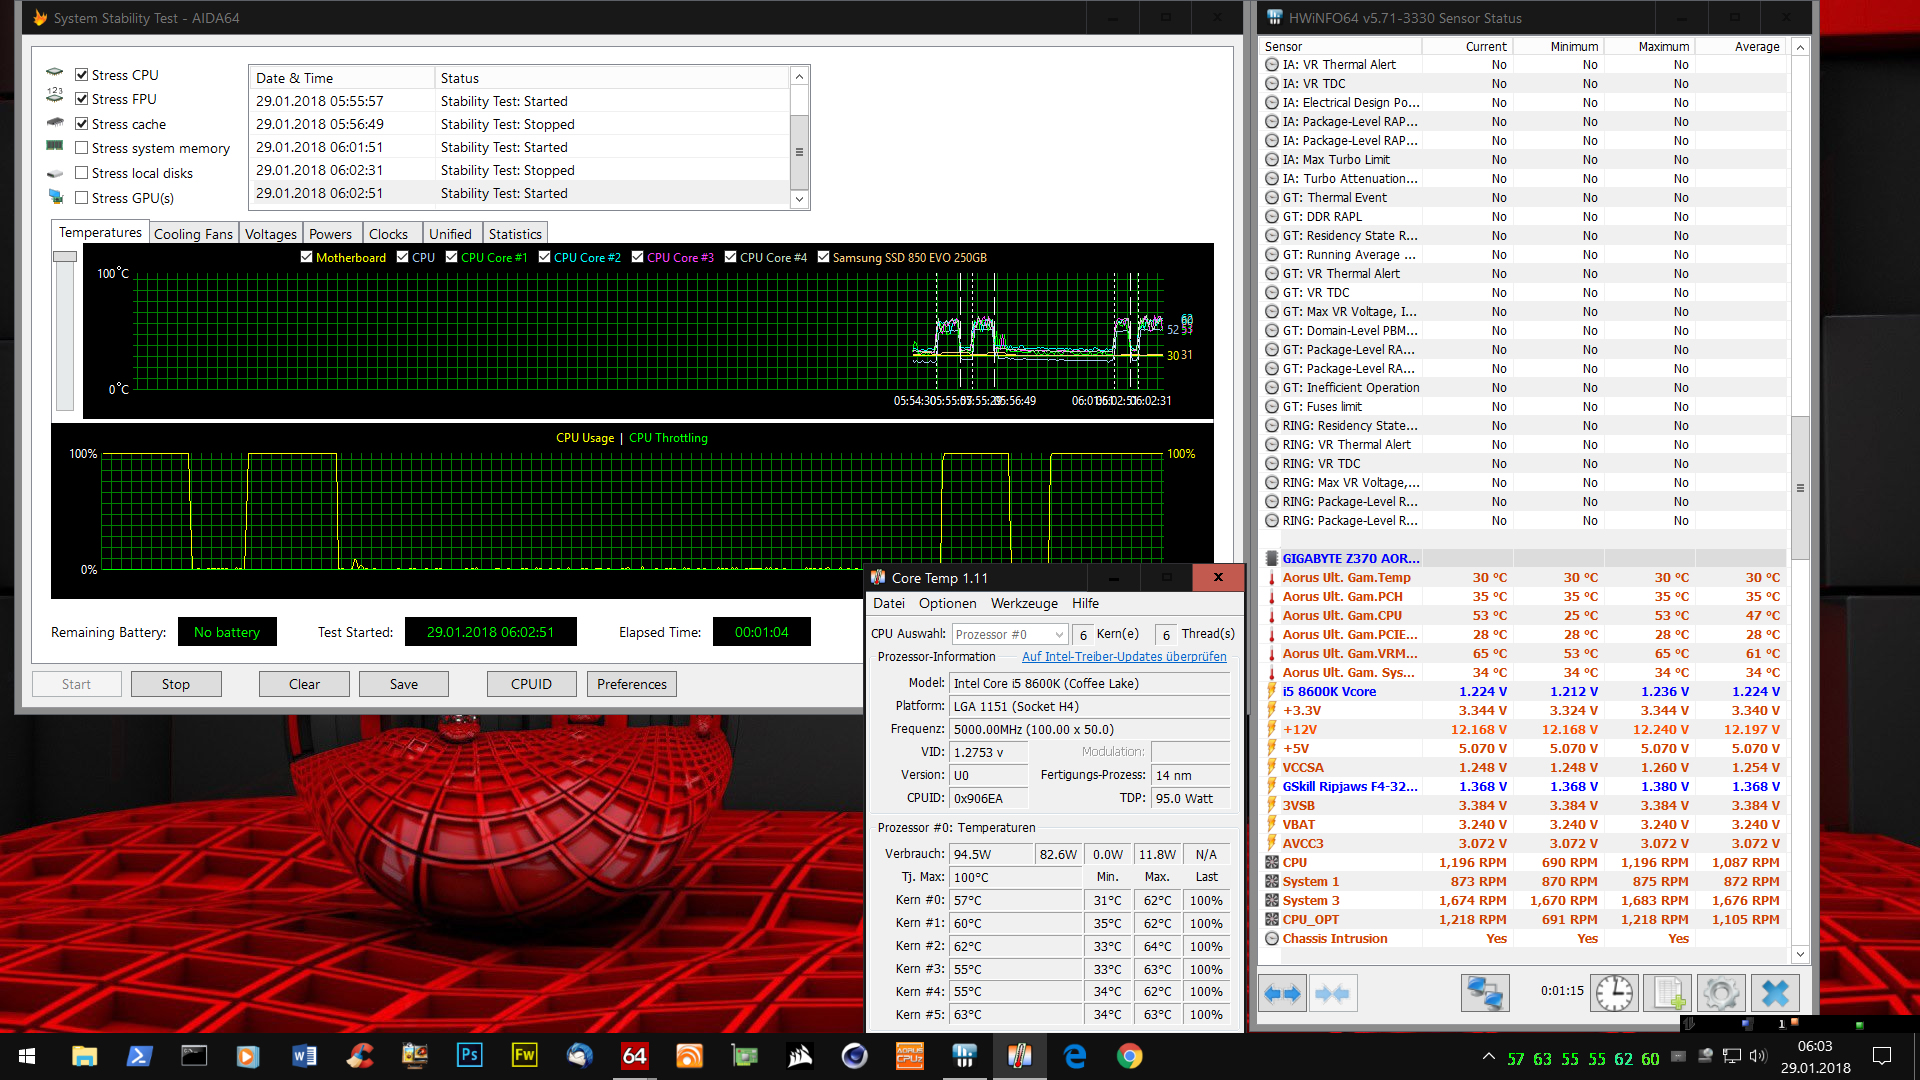The width and height of the screenshot is (1920, 1080).
Task: Open action center notifications icon
Action: coord(1882,1056)
